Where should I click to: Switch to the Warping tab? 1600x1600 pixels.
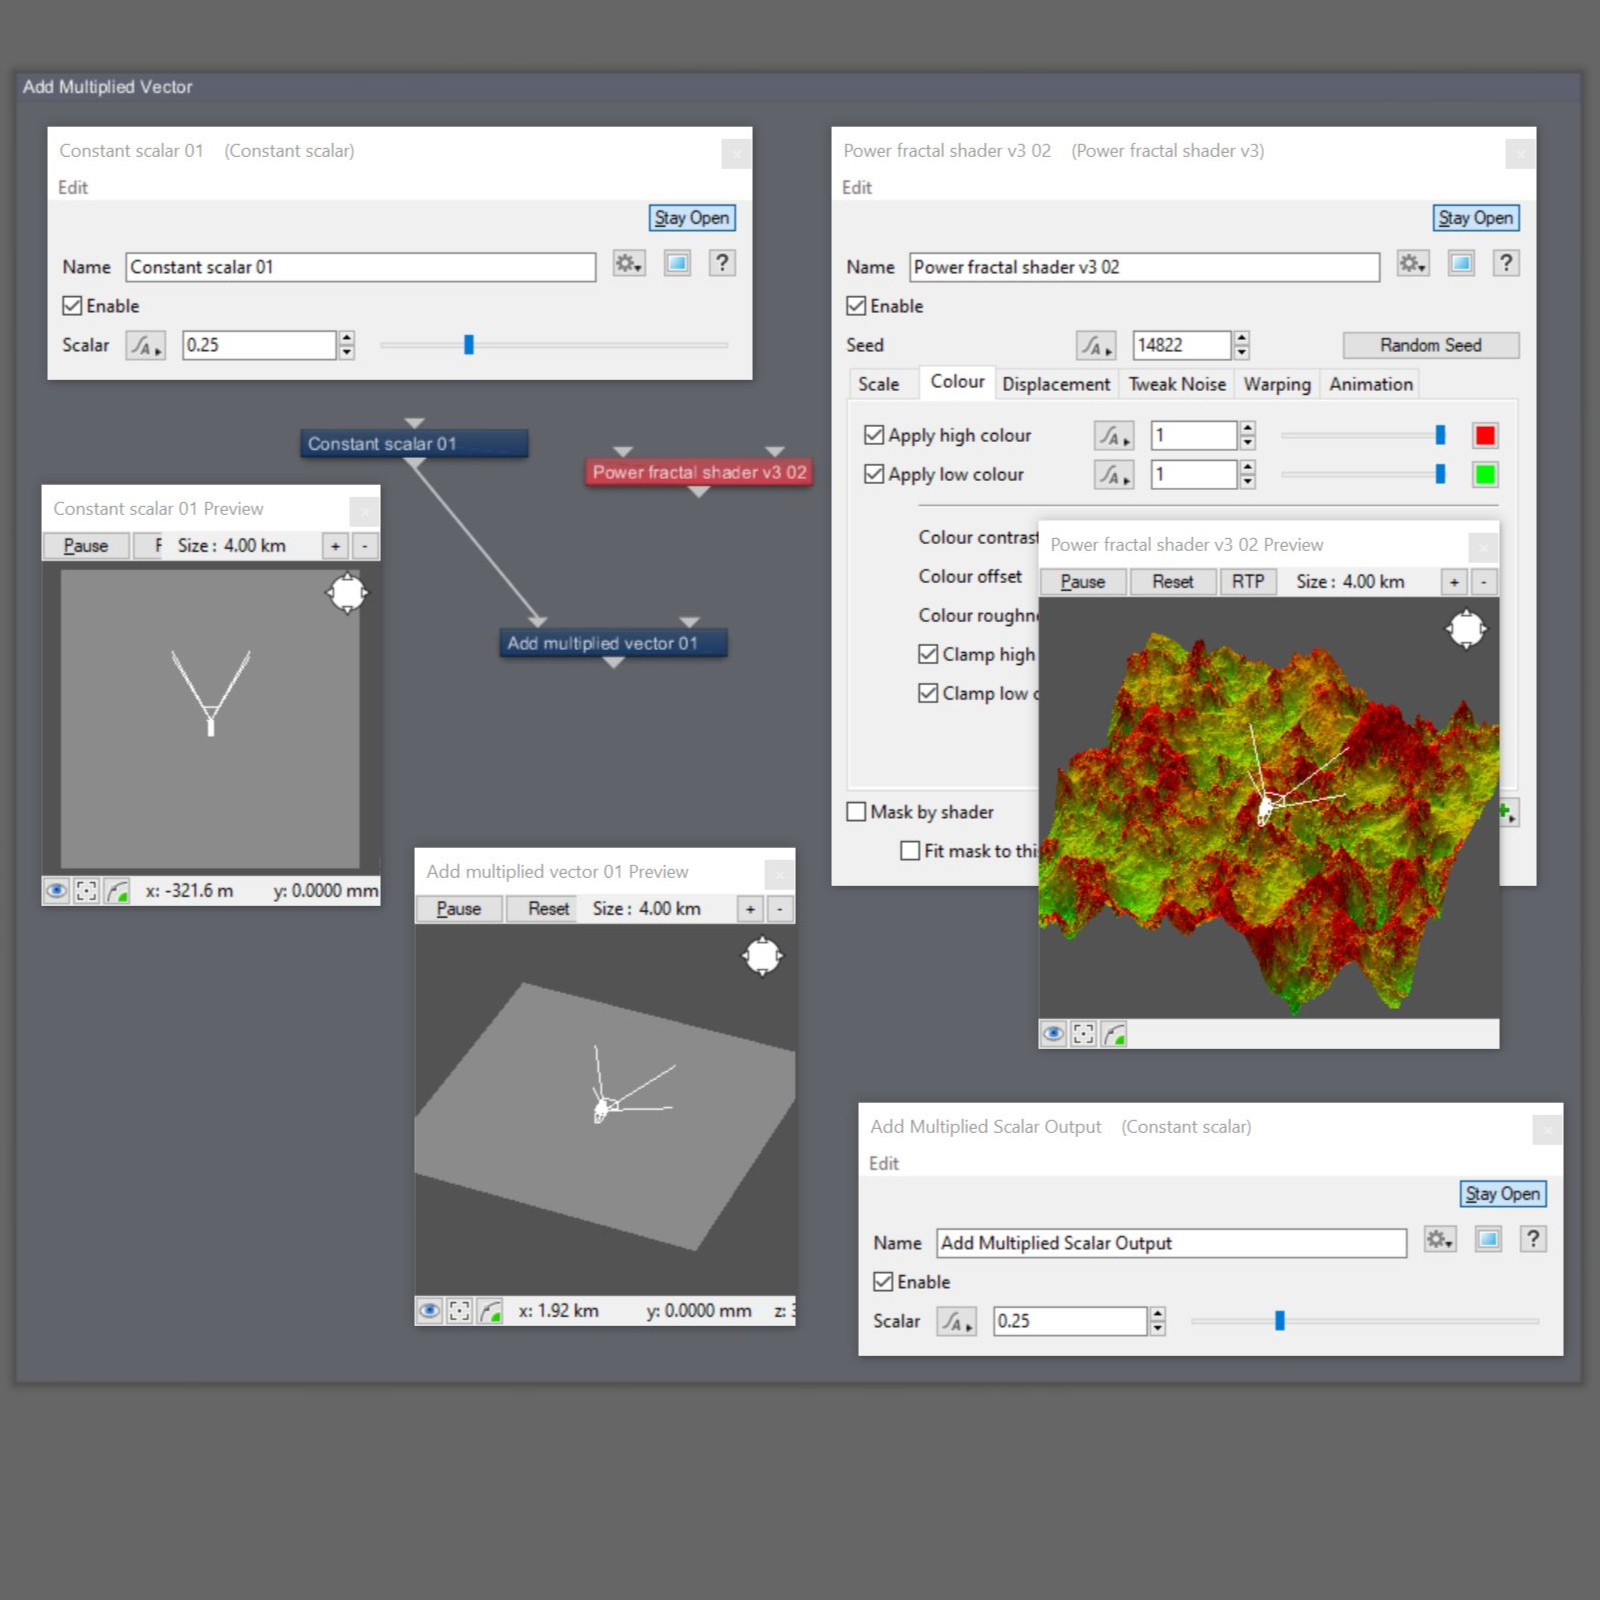coord(1277,385)
